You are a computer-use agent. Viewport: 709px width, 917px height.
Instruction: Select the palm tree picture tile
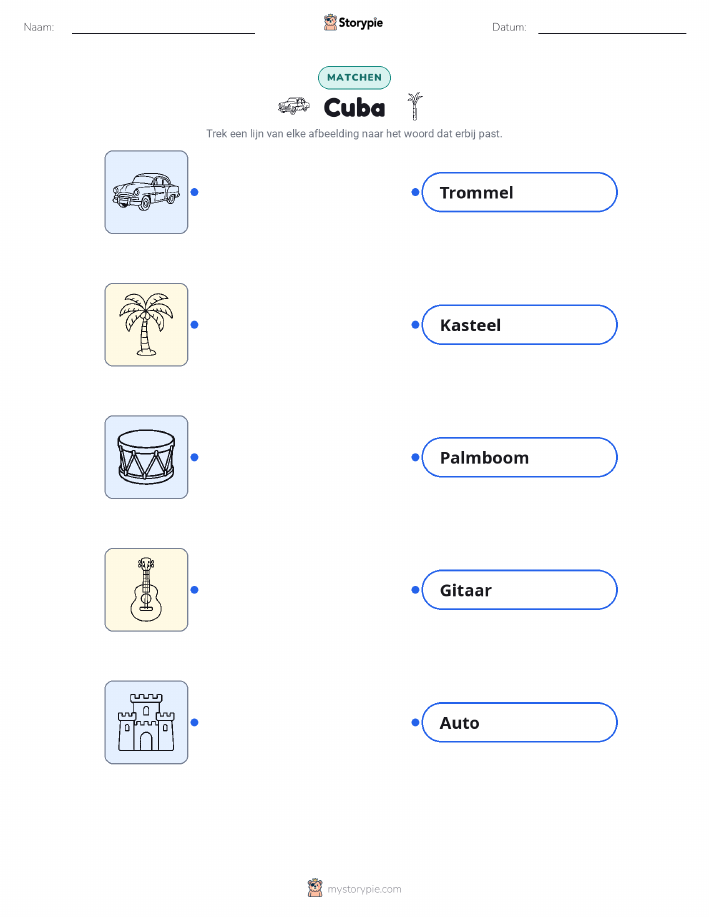146,325
